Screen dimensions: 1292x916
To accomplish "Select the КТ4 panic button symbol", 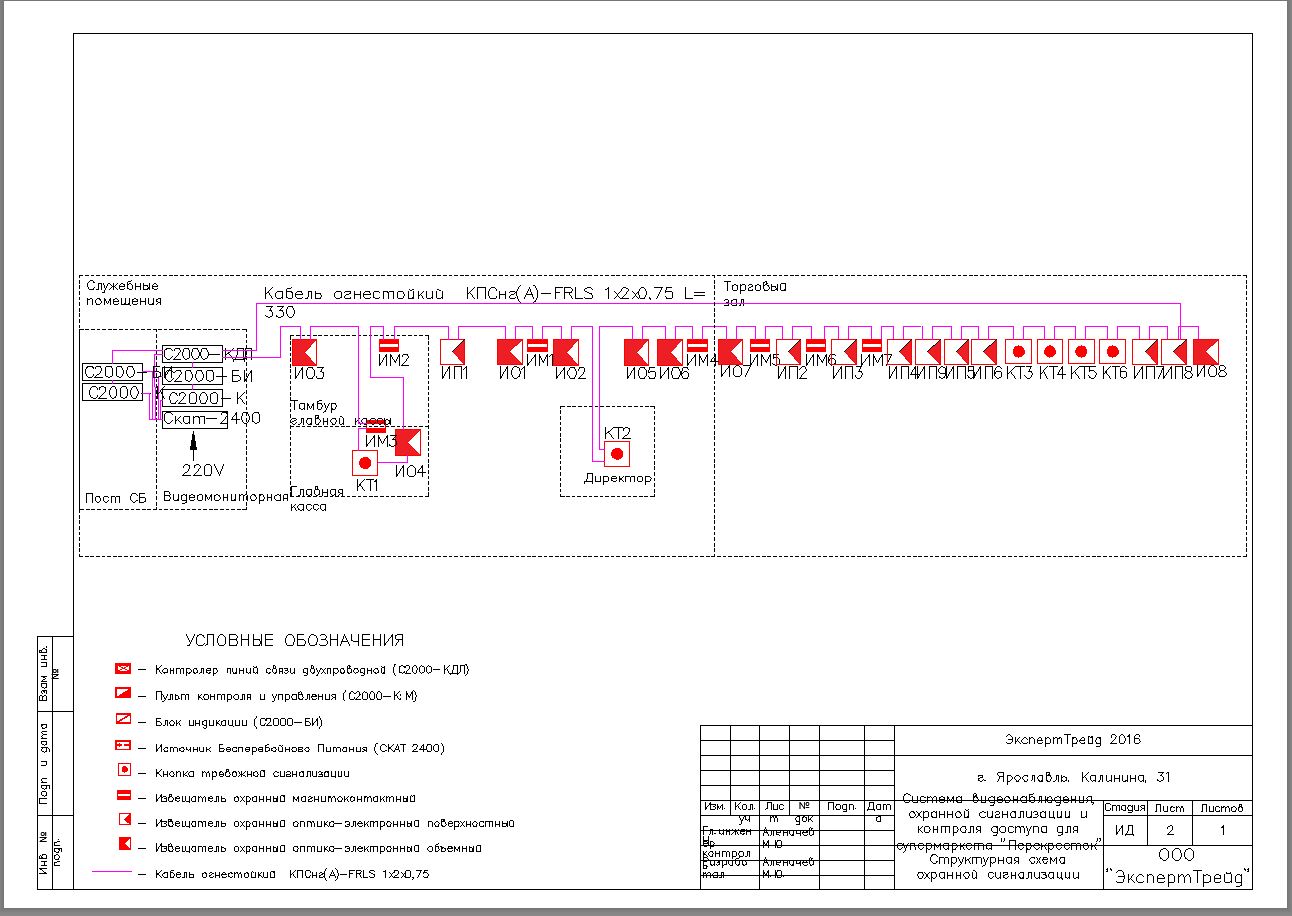I will (x=1049, y=352).
